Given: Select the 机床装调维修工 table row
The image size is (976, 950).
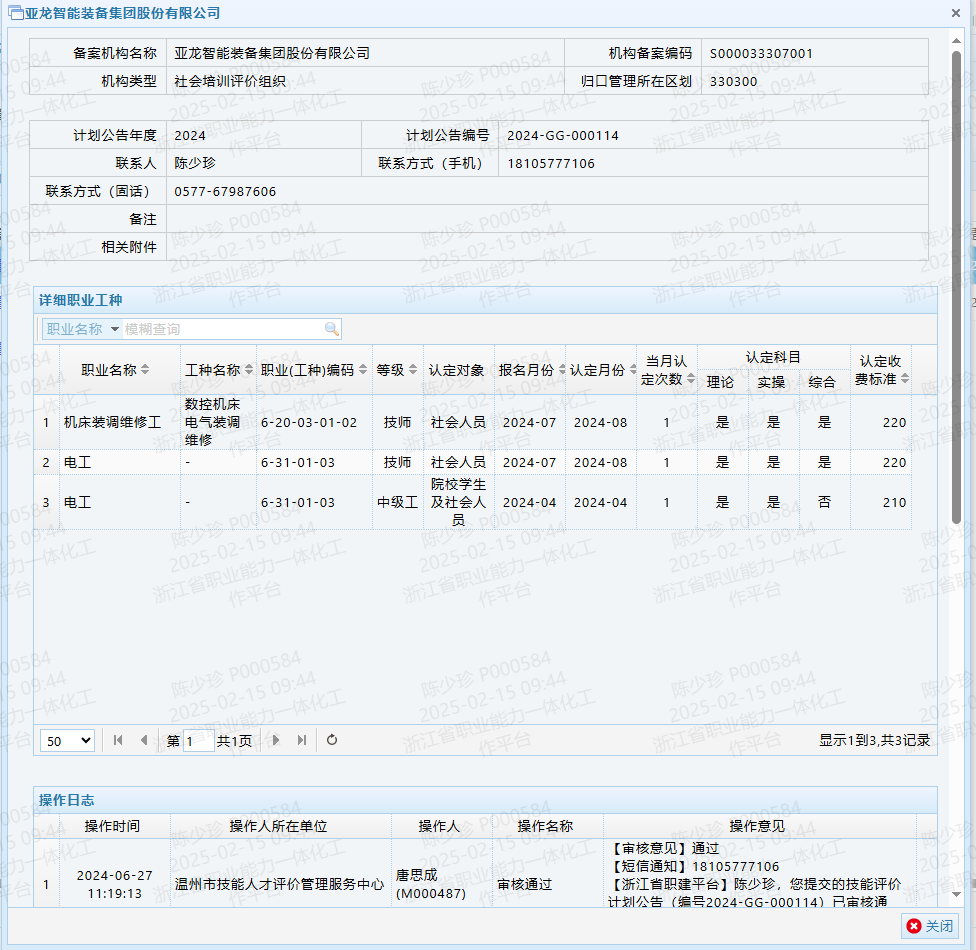Looking at the screenshot, I should (112, 423).
